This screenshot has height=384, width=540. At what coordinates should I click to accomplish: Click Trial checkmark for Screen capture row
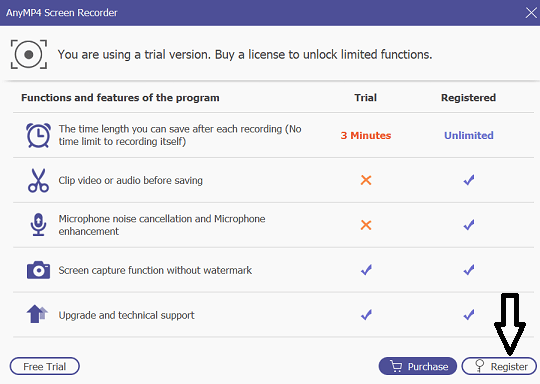coord(366,270)
